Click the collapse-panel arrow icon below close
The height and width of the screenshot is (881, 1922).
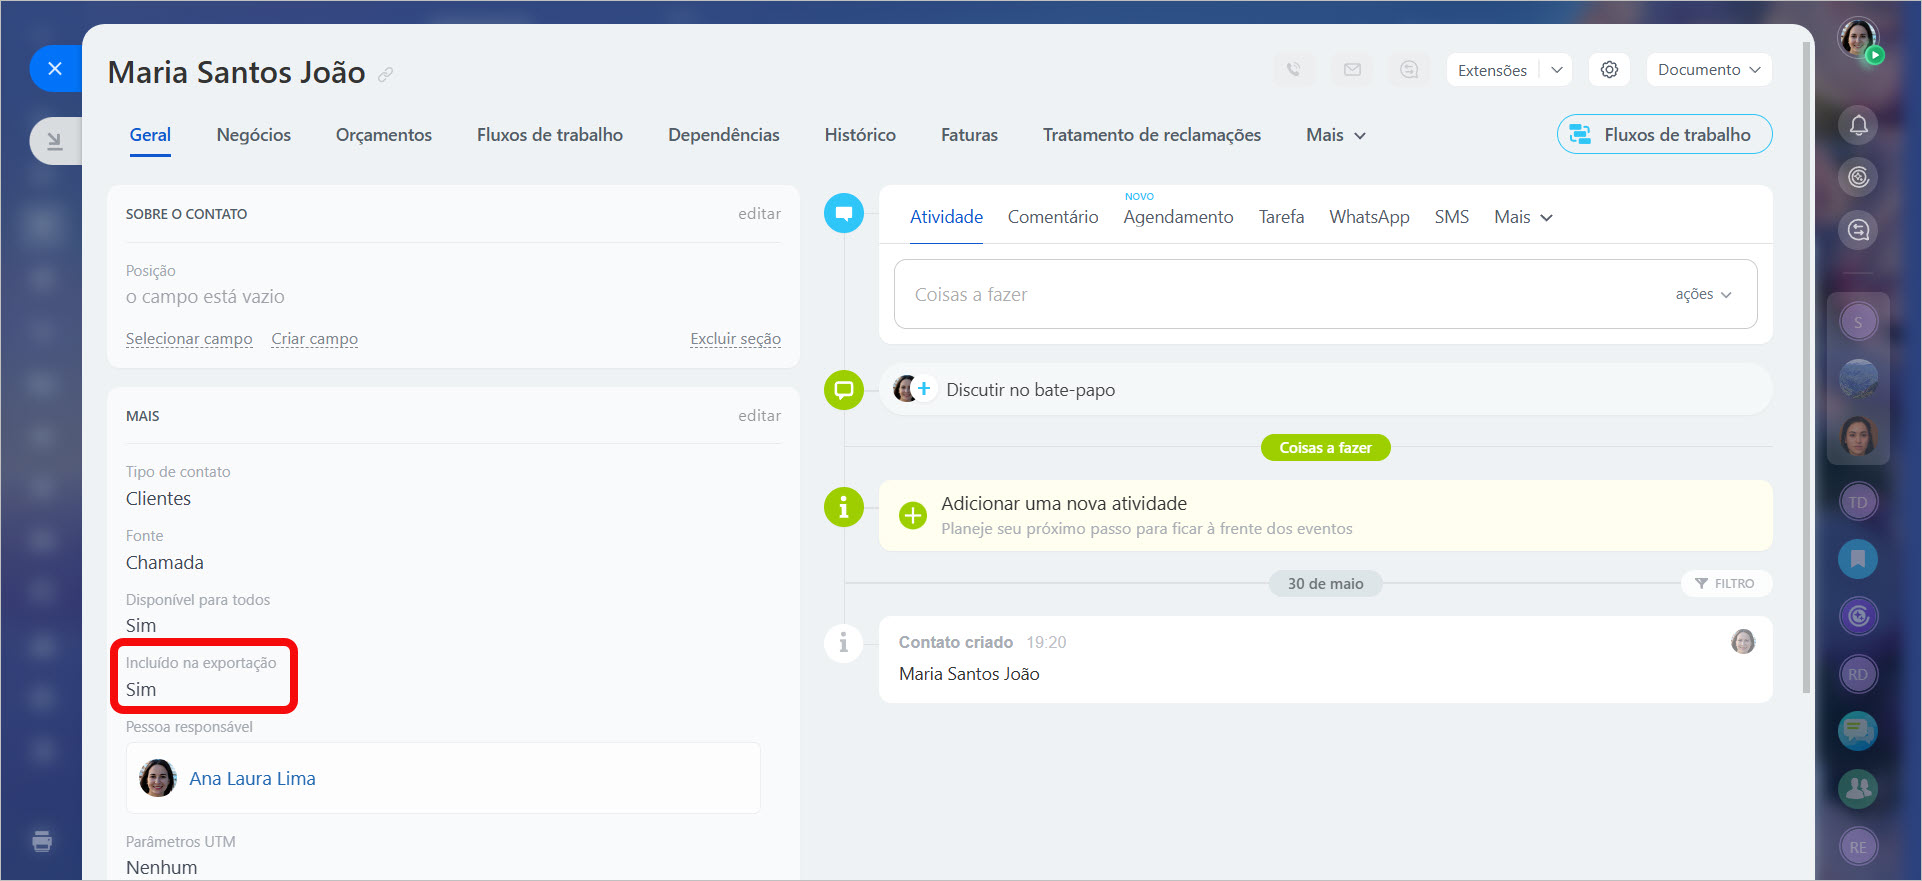[55, 141]
